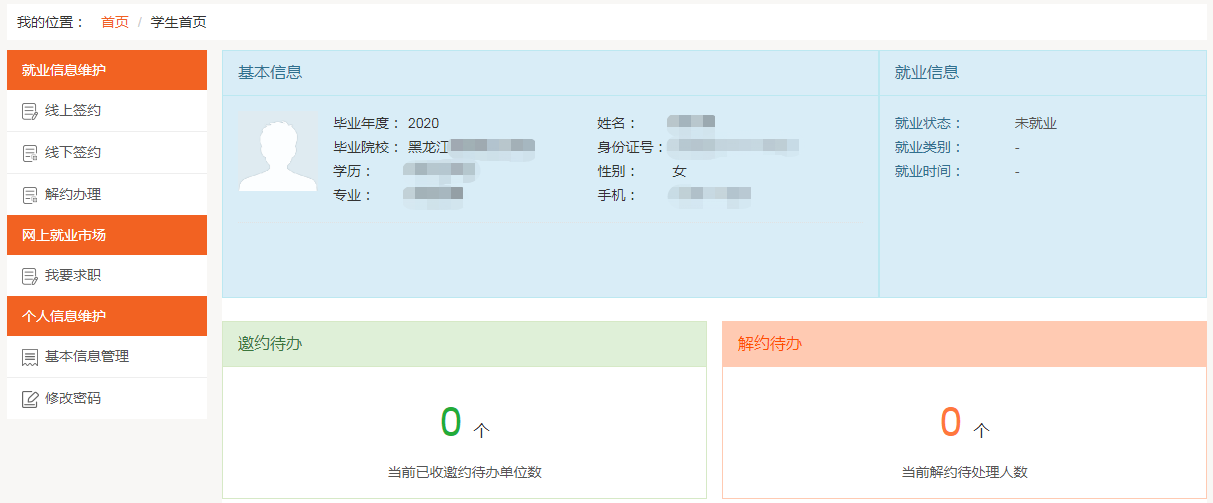1213x503 pixels.
Task: Go to 我要求职 page
Action: pos(73,276)
